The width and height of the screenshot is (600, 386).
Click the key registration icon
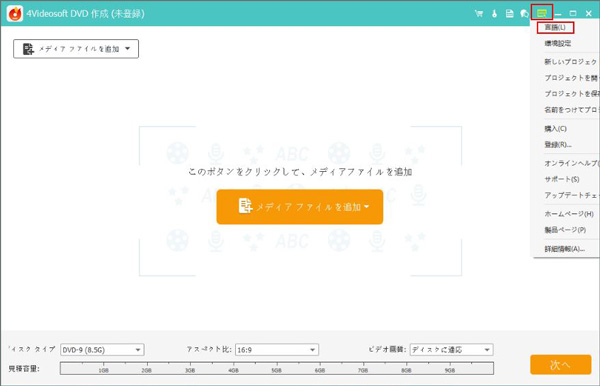[494, 14]
